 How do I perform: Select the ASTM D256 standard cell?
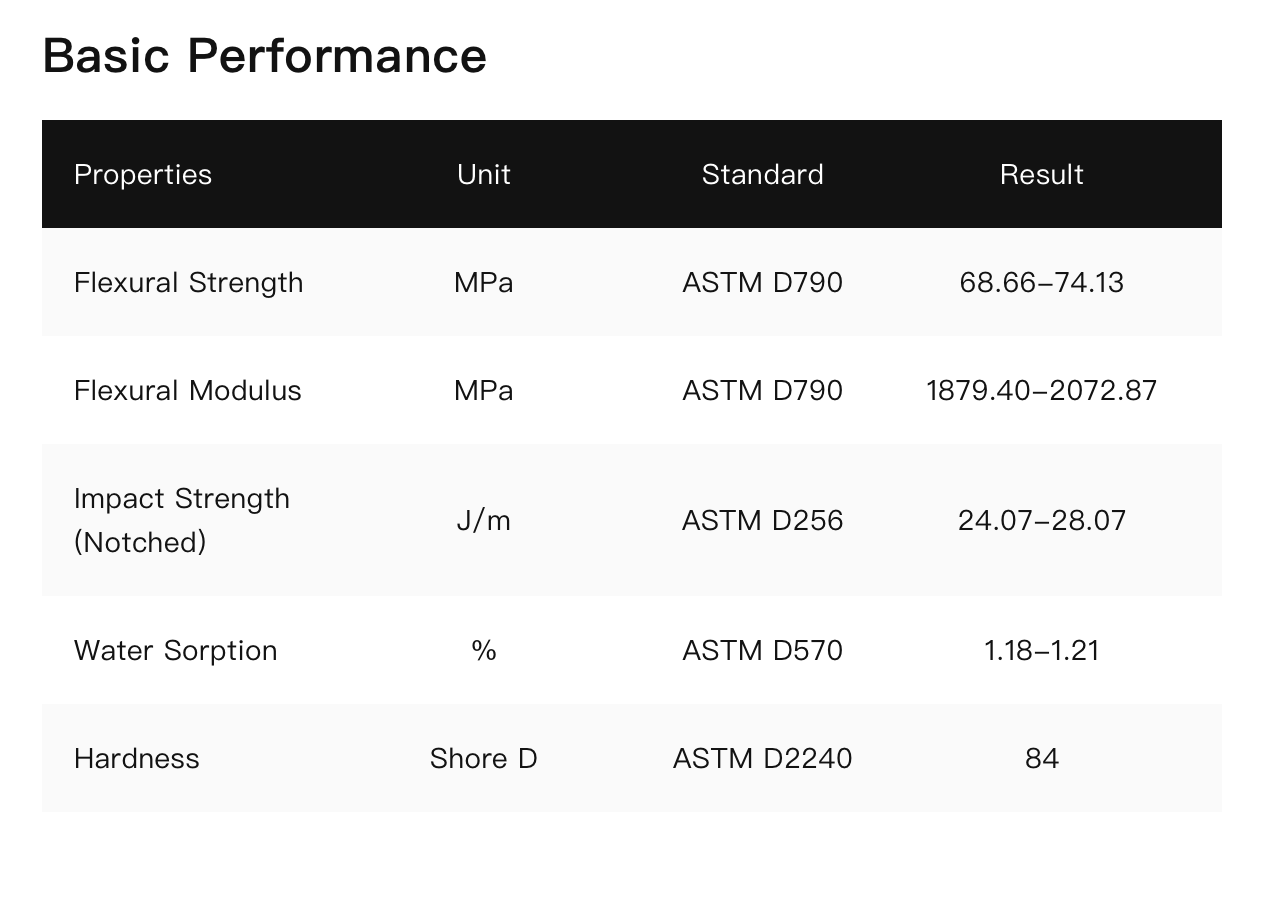[762, 521]
